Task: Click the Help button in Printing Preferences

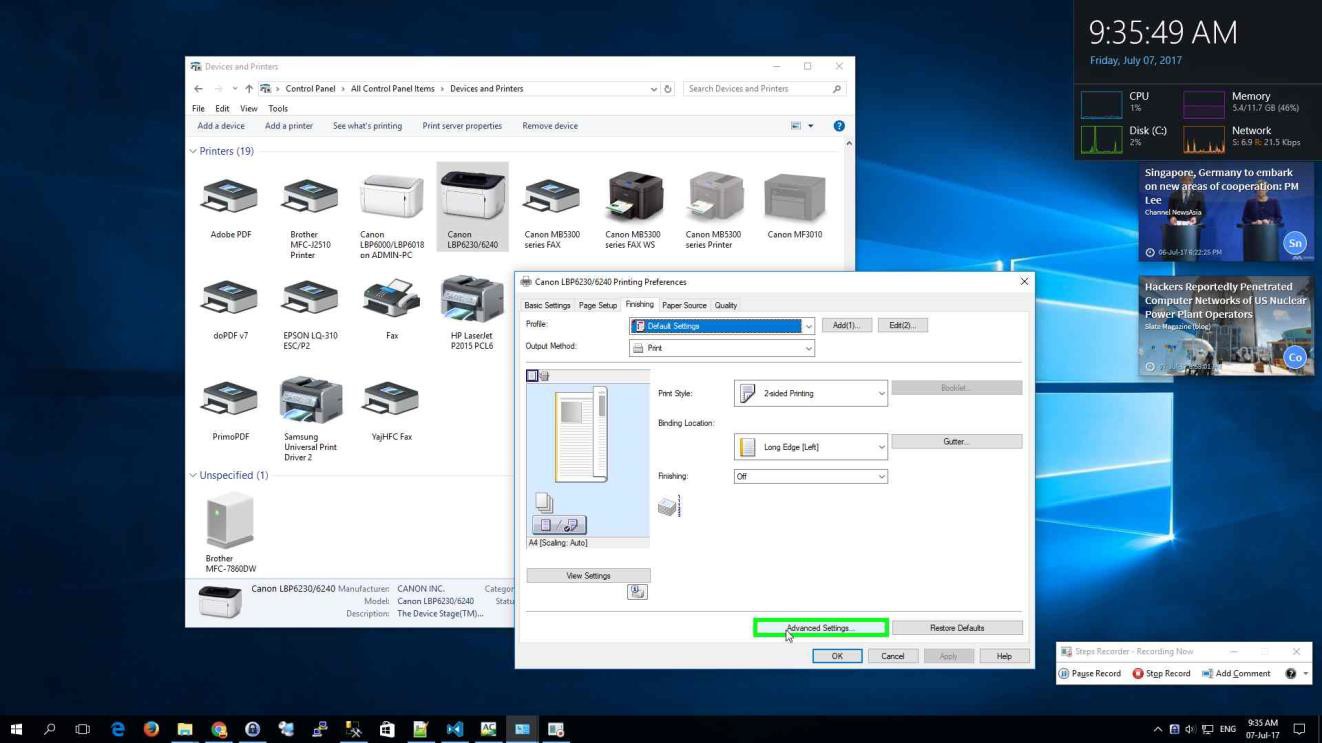Action: pyautogui.click(x=1003, y=656)
